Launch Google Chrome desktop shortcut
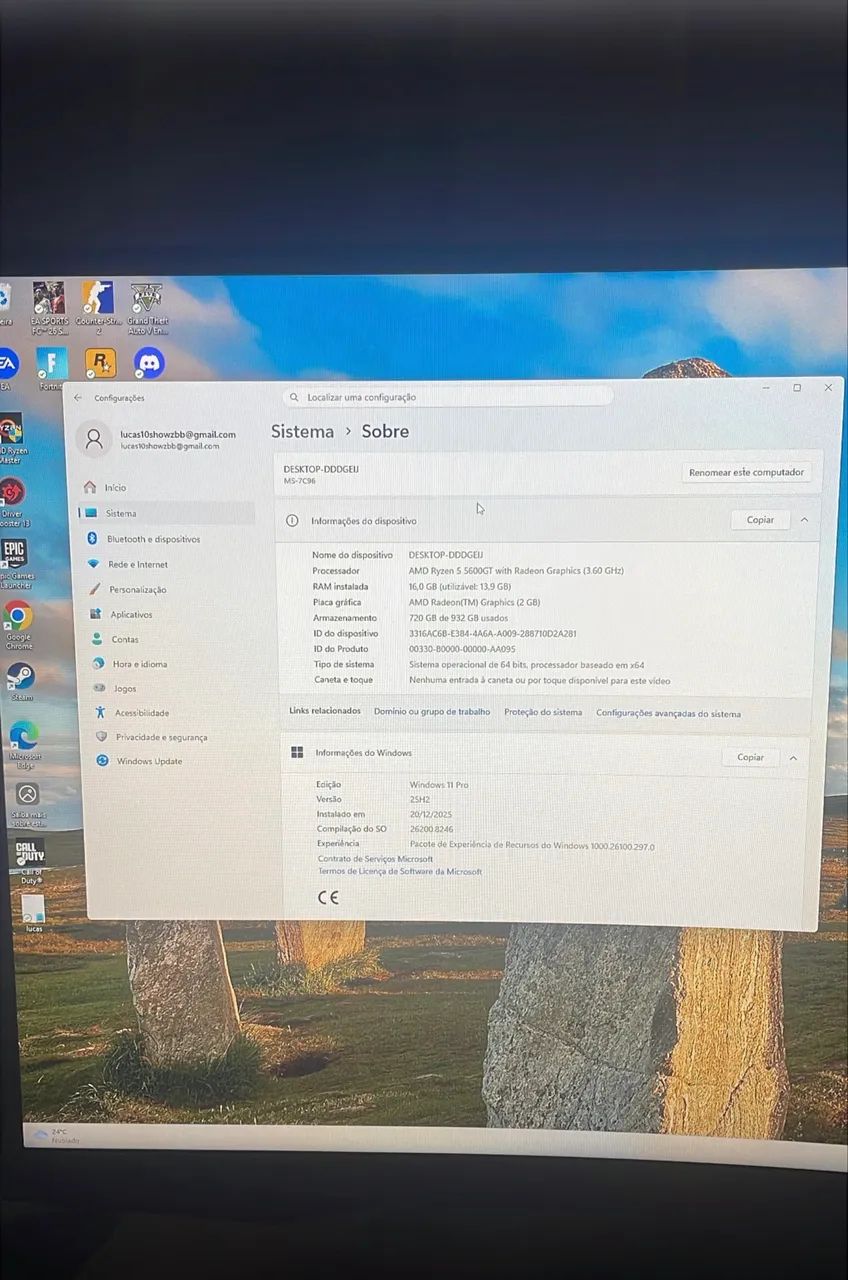The image size is (848, 1280). click(18, 626)
